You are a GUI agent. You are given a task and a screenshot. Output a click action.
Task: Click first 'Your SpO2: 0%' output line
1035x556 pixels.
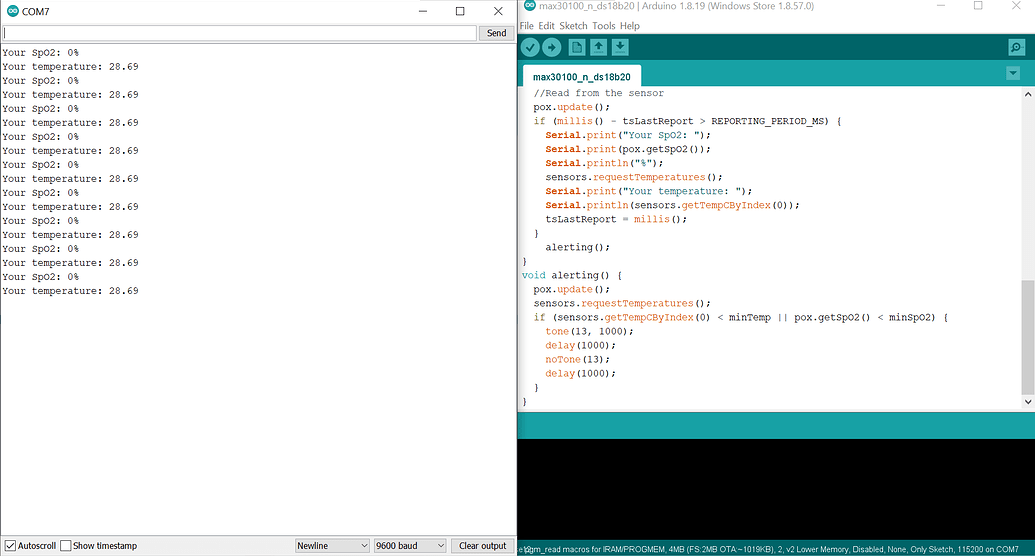pos(40,53)
